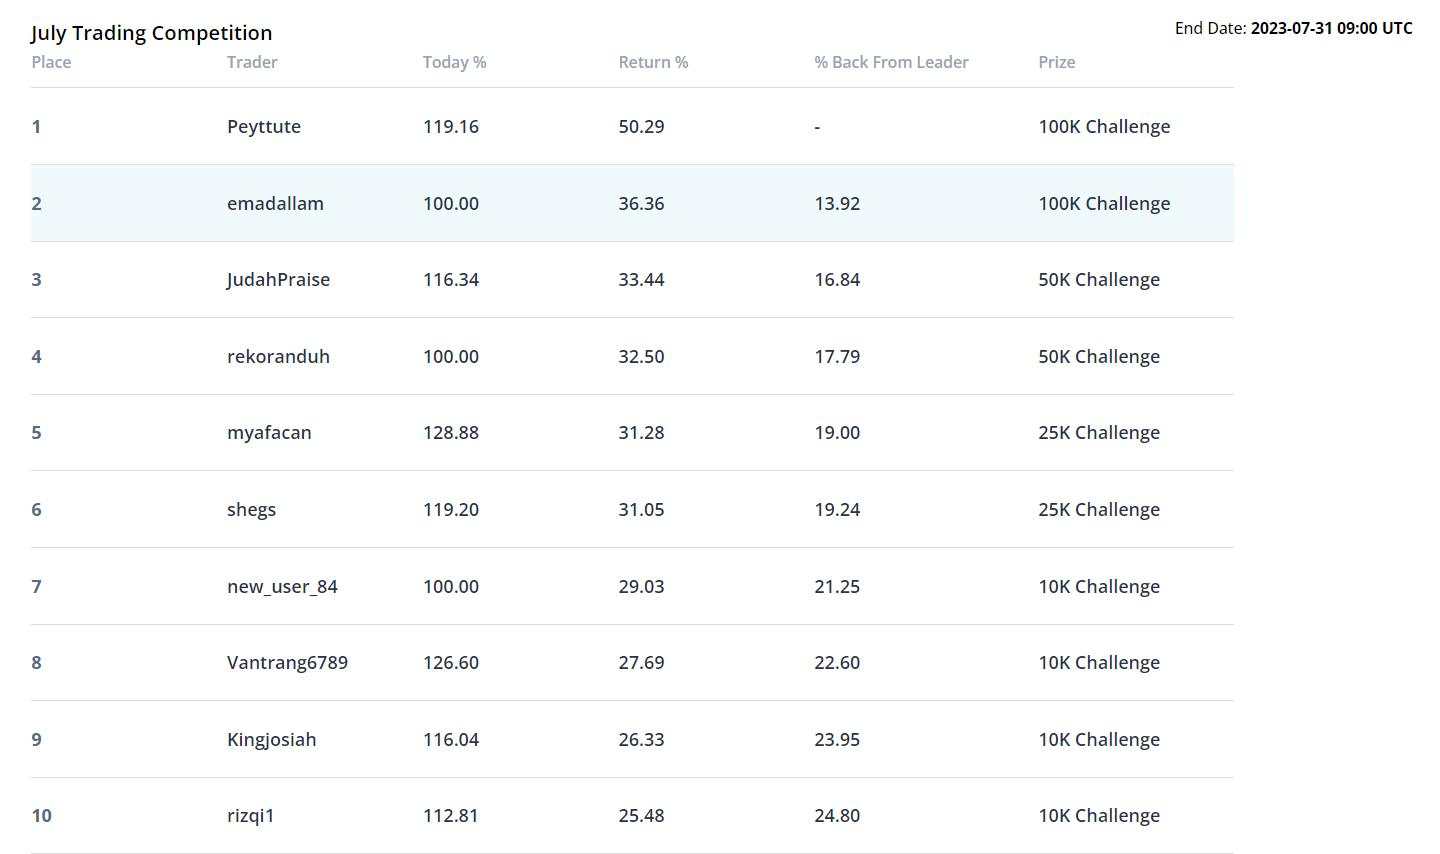Select trader JudahPraise
Viewport: 1440px width, 854px height.
pos(278,280)
